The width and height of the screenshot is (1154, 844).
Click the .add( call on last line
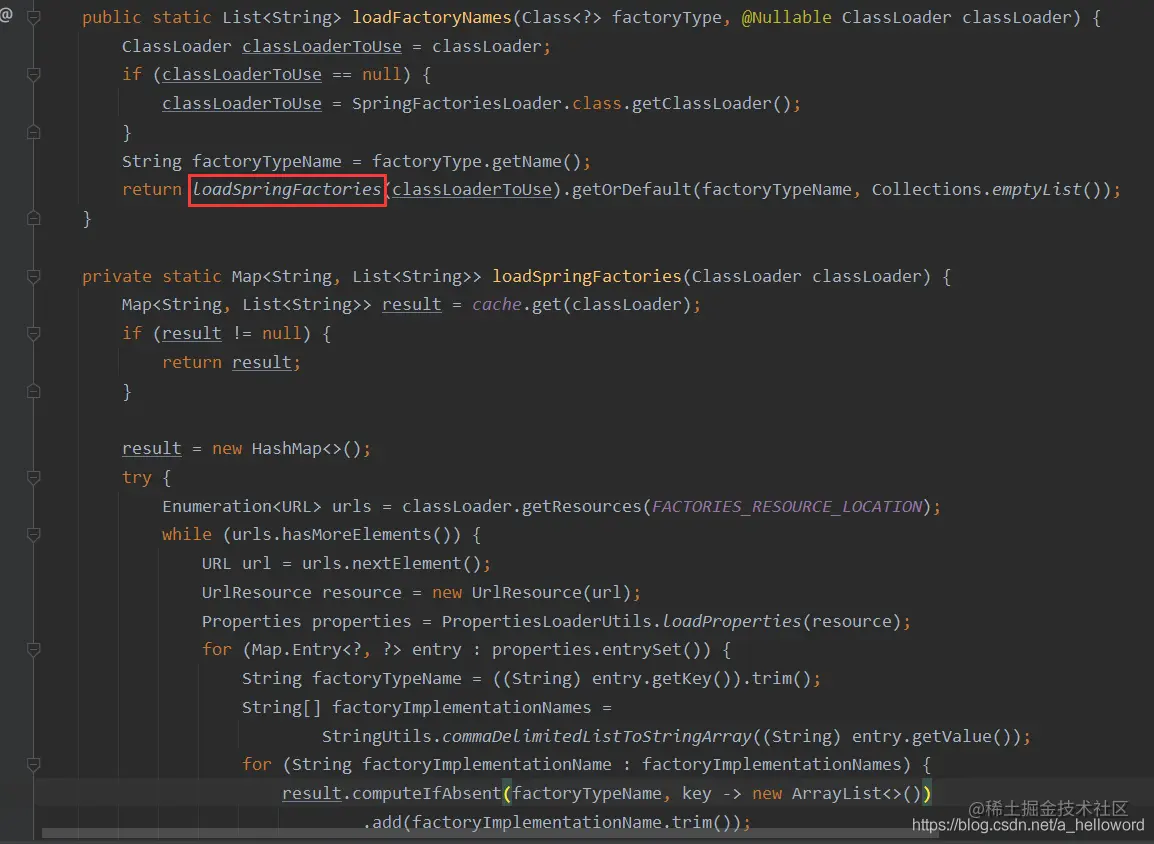click(386, 823)
